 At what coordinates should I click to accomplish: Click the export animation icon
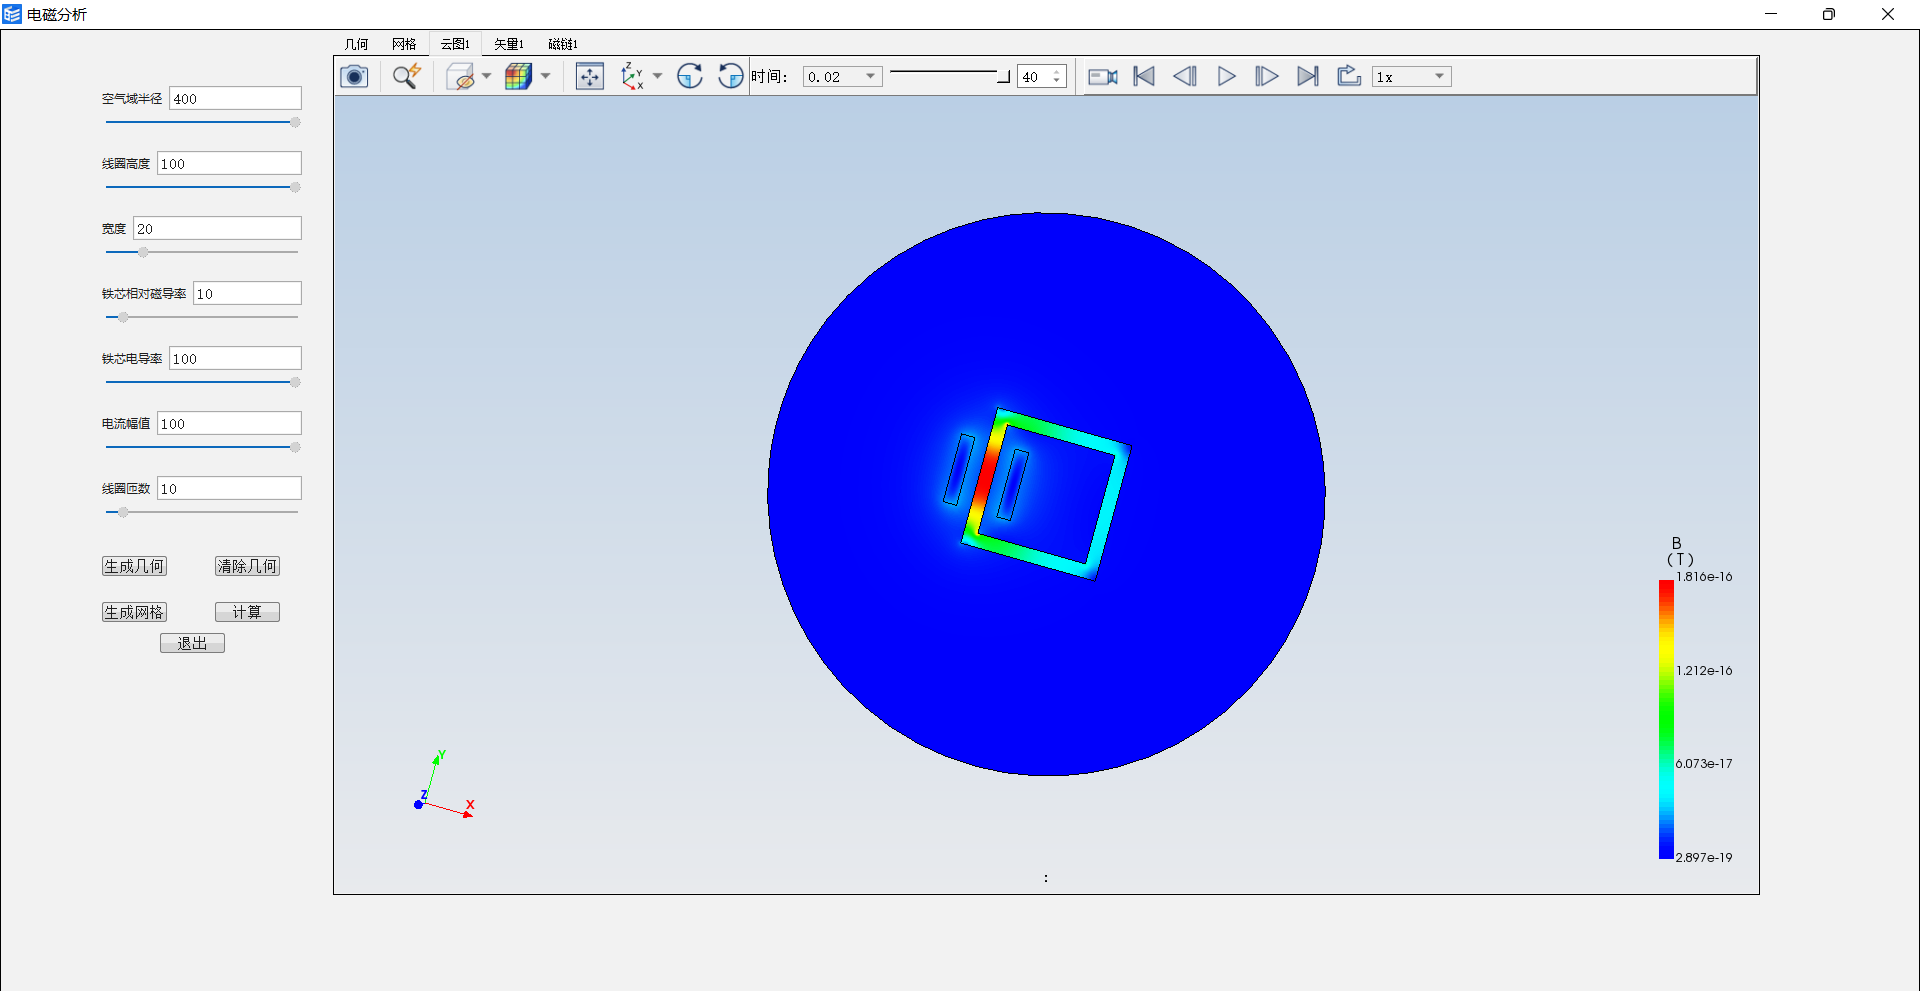pyautogui.click(x=1349, y=77)
